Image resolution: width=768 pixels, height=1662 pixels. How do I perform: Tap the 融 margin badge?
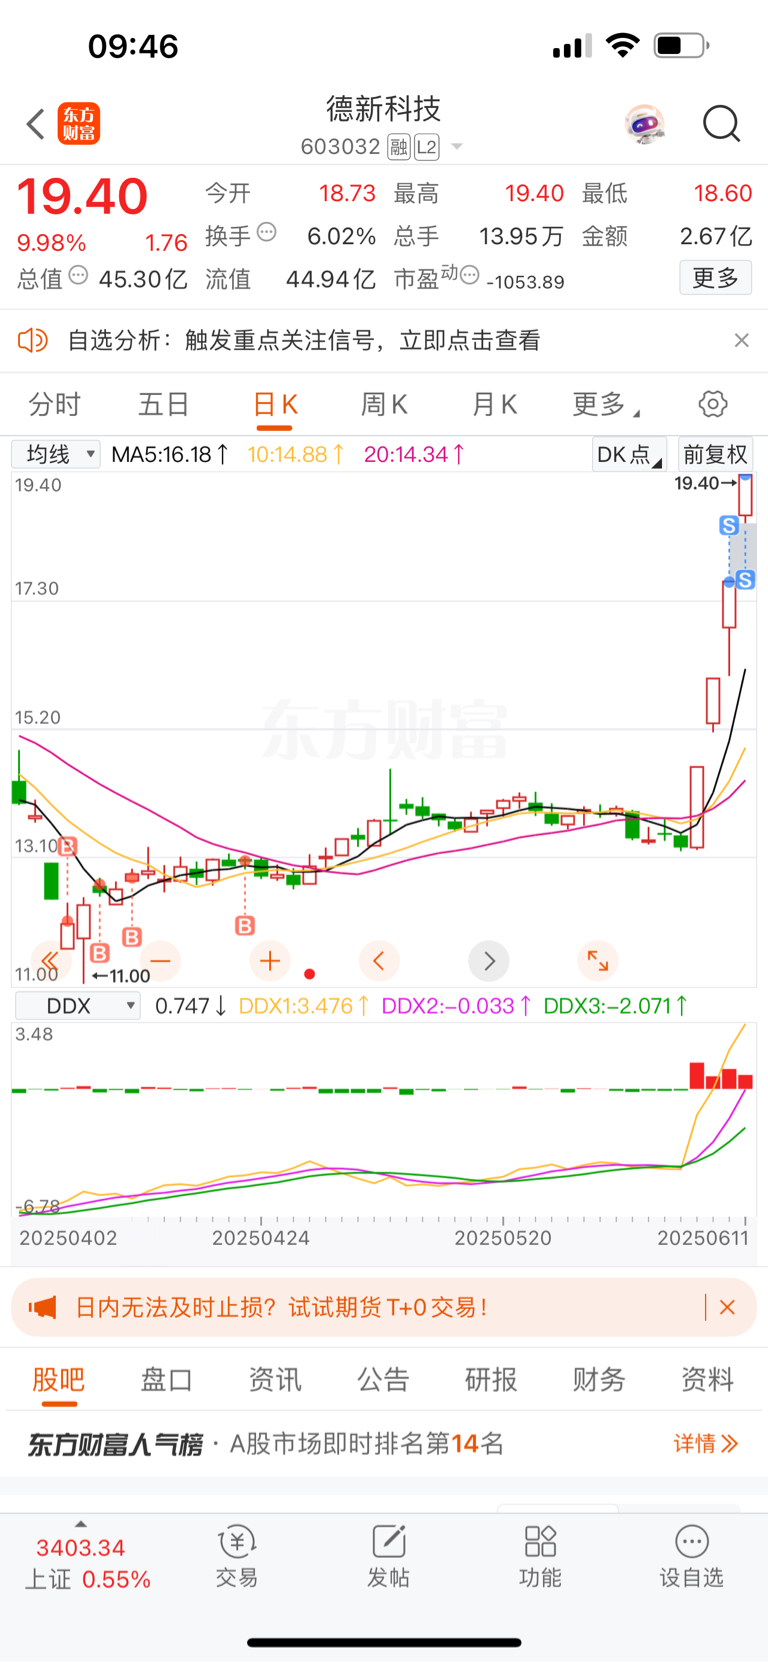tap(399, 148)
